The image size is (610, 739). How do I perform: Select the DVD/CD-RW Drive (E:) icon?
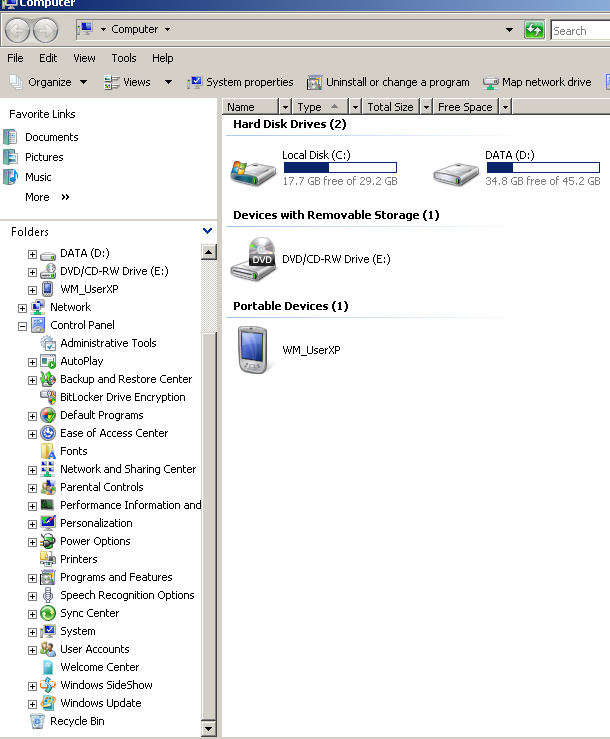tap(253, 259)
